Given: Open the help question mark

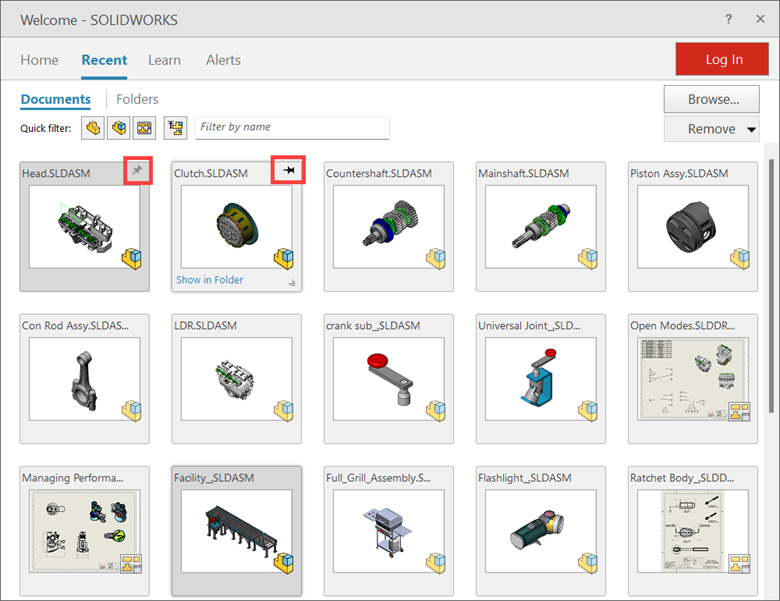Looking at the screenshot, I should [728, 19].
